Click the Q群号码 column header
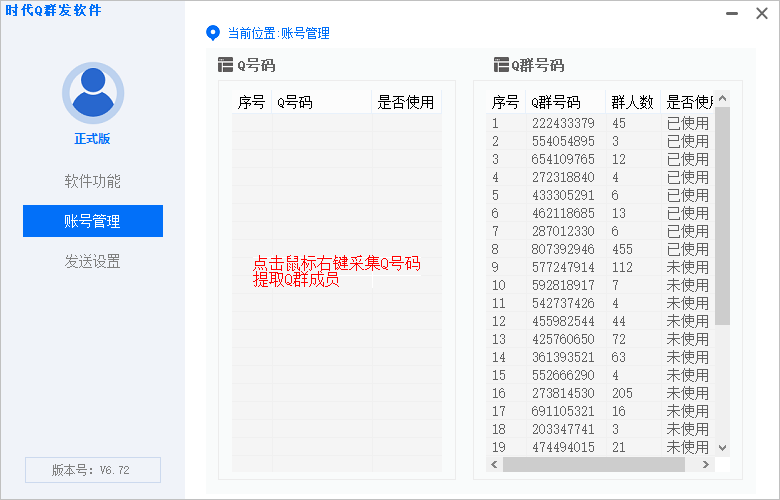The height and width of the screenshot is (500, 780). tap(555, 102)
